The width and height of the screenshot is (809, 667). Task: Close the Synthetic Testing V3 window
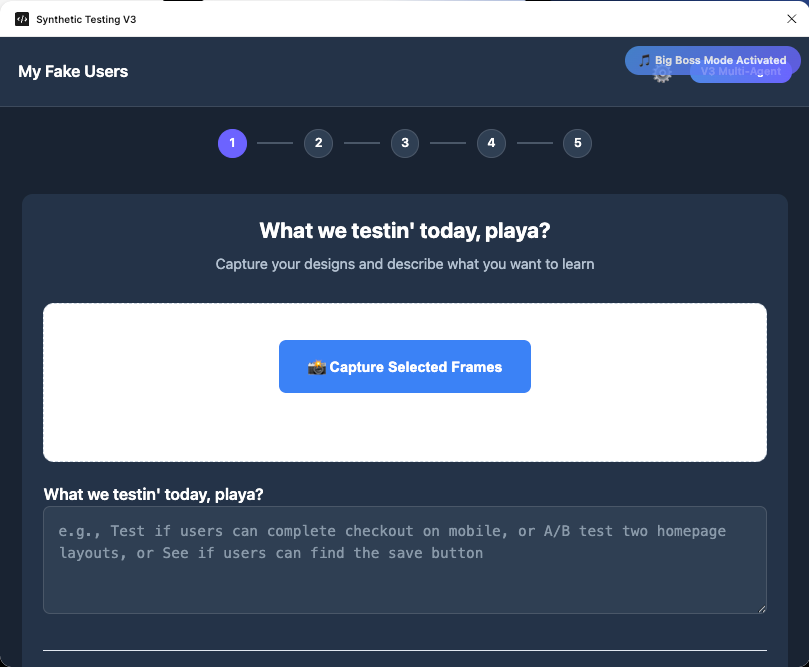(x=792, y=19)
